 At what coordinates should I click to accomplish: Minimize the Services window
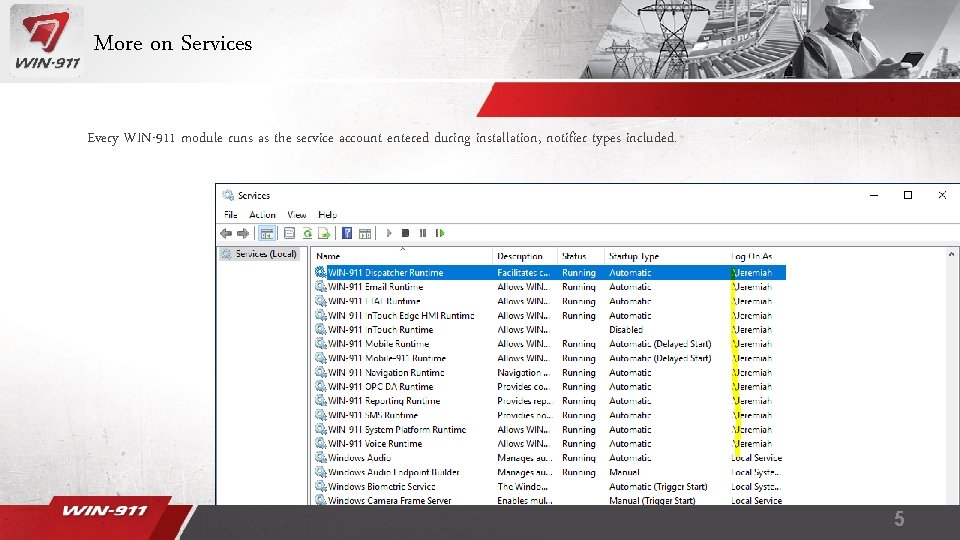click(874, 195)
